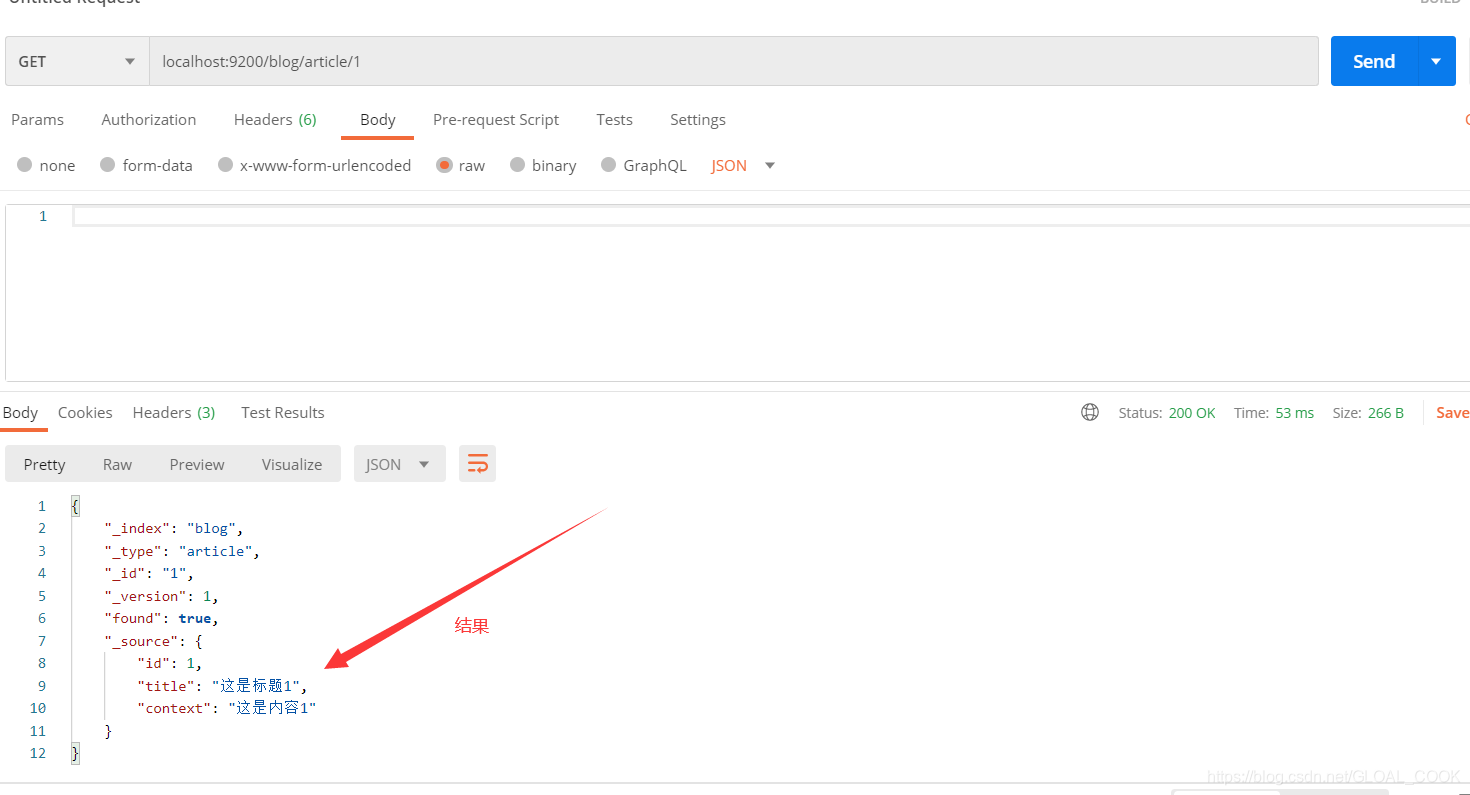Open the Send button dropdown arrow
The image size is (1470, 795).
click(x=1436, y=61)
